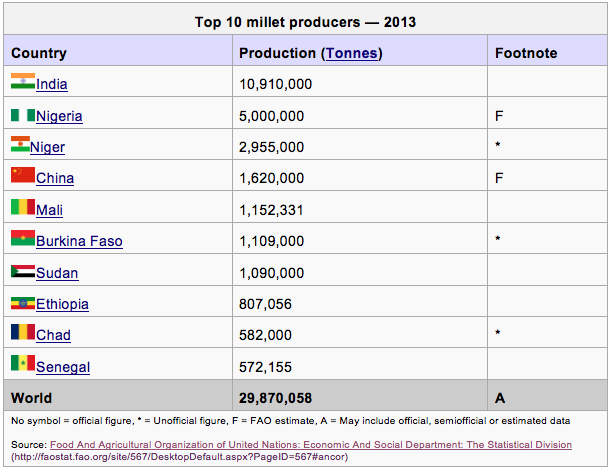The image size is (612, 473).
Task: Open the Tonnes link in header
Action: [x=350, y=53]
